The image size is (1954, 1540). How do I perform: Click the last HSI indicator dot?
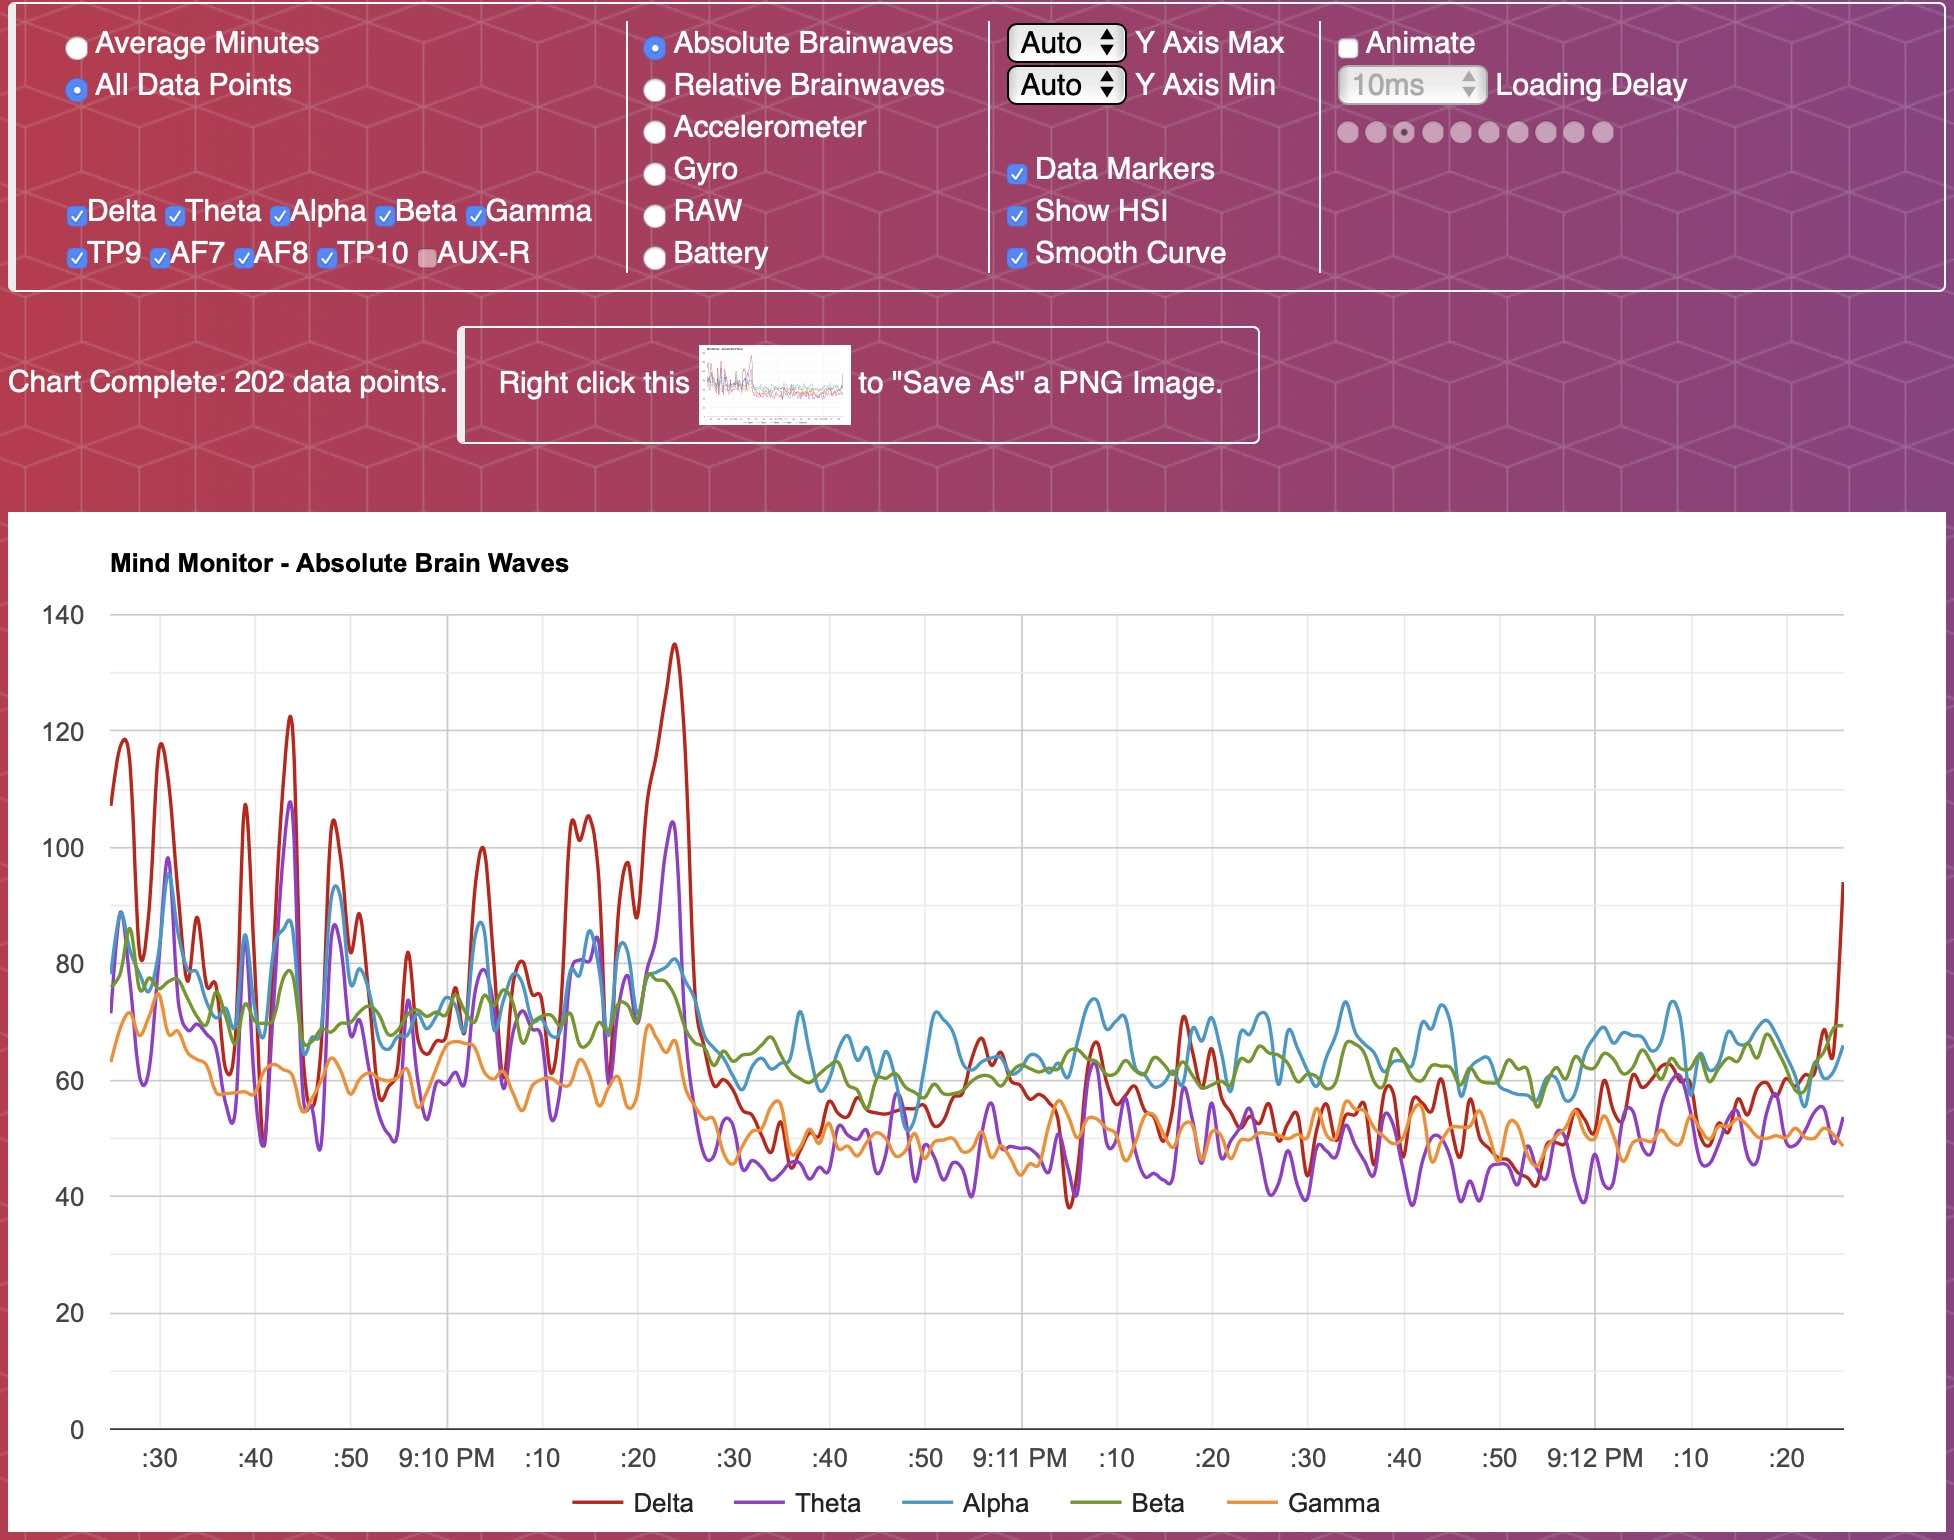tap(1603, 132)
